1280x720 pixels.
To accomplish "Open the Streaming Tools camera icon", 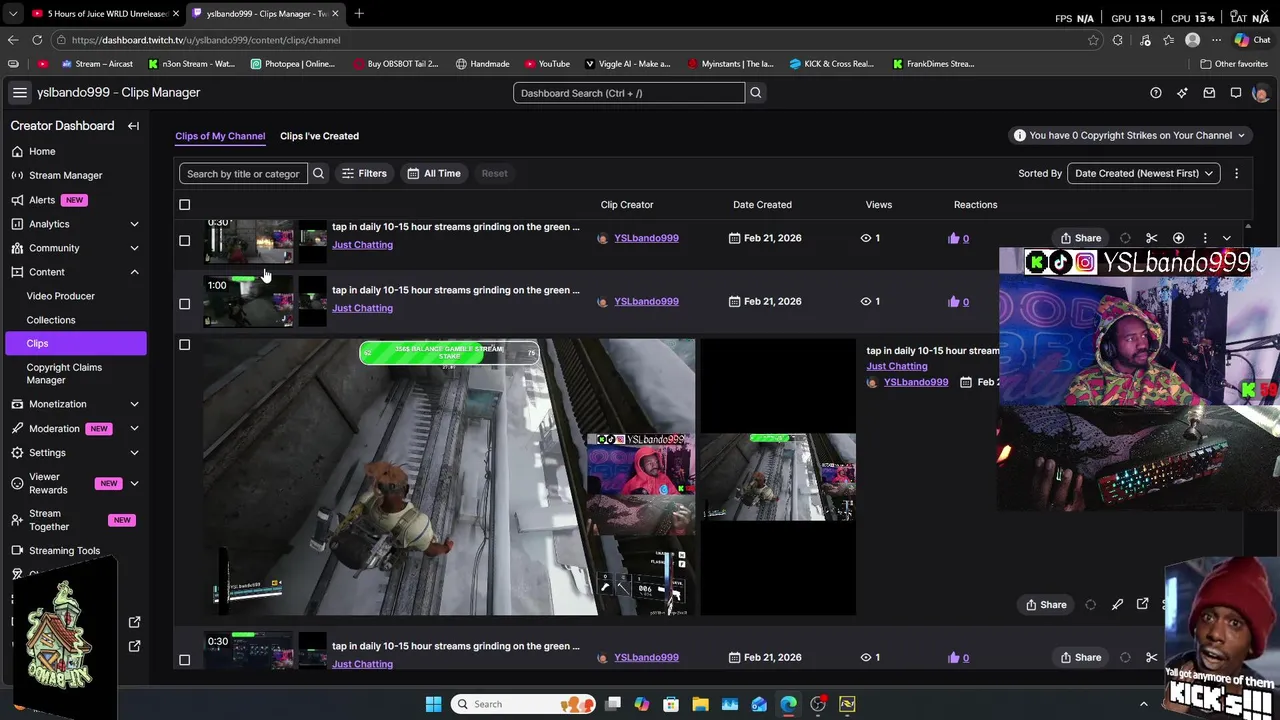I will coord(17,550).
